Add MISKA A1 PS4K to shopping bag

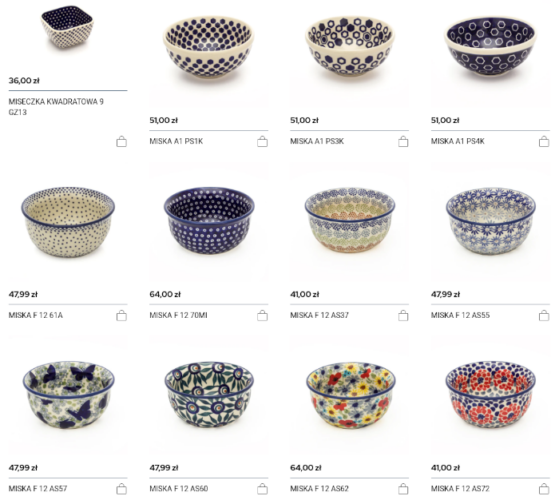(x=544, y=141)
